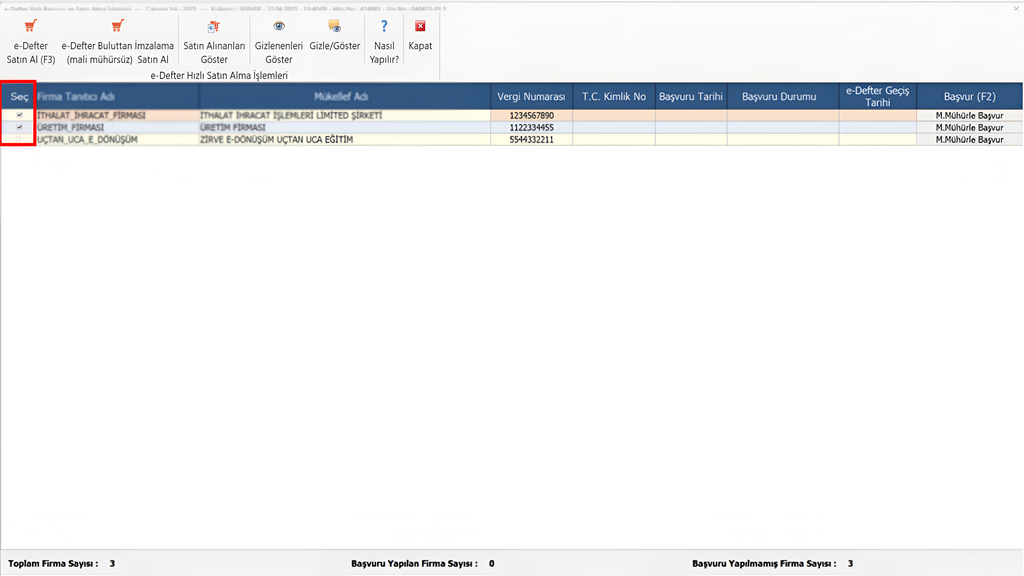Click the e-Defter Hızlı Satın Alma İşlemleri label

point(219,76)
